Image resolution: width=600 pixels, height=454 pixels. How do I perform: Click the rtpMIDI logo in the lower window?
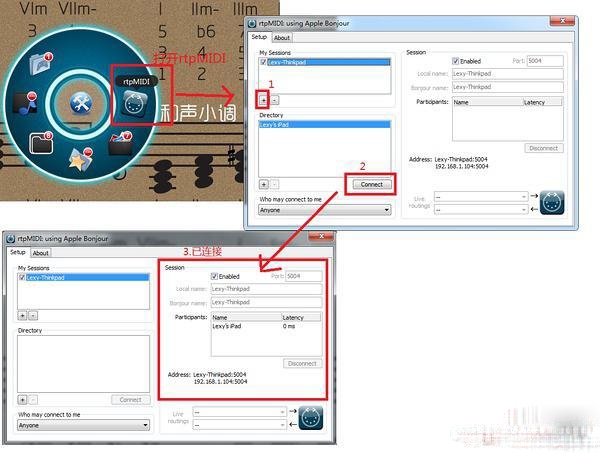pyautogui.click(x=310, y=418)
